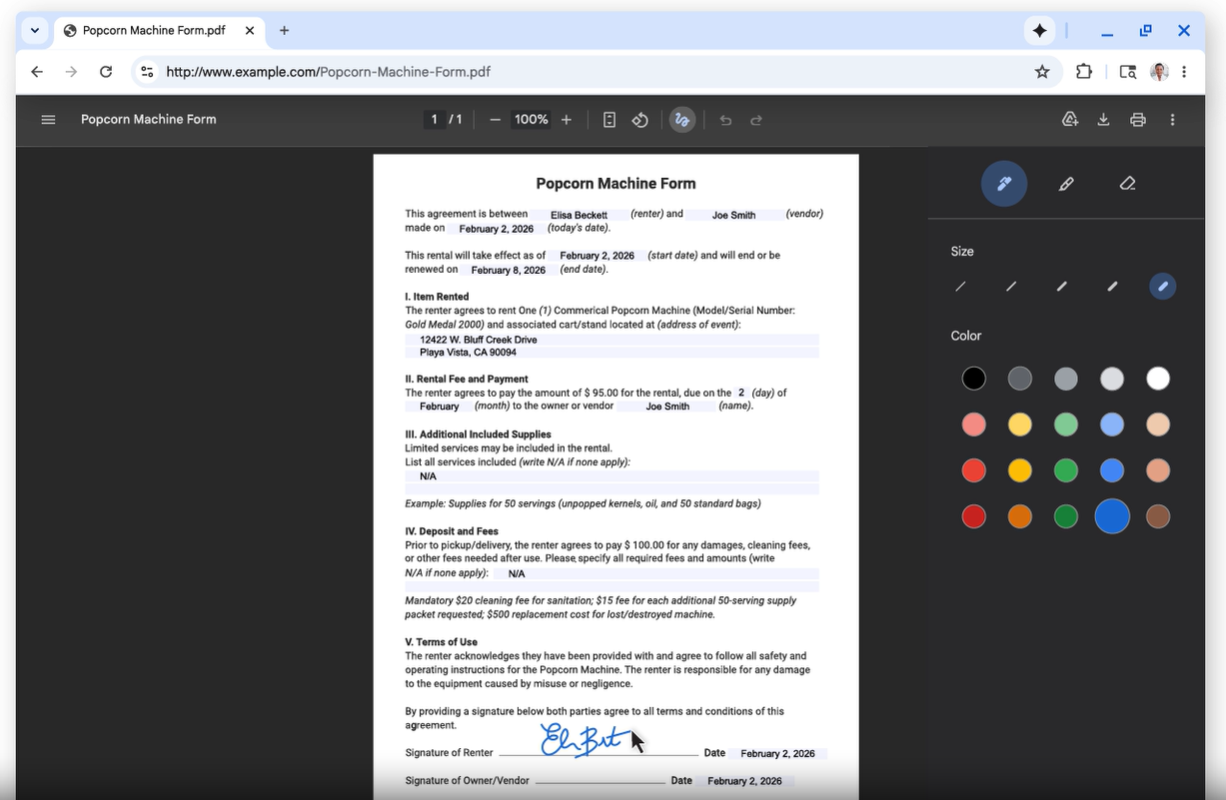Toggle the annotation draw mode button
The image size is (1226, 800).
682,120
